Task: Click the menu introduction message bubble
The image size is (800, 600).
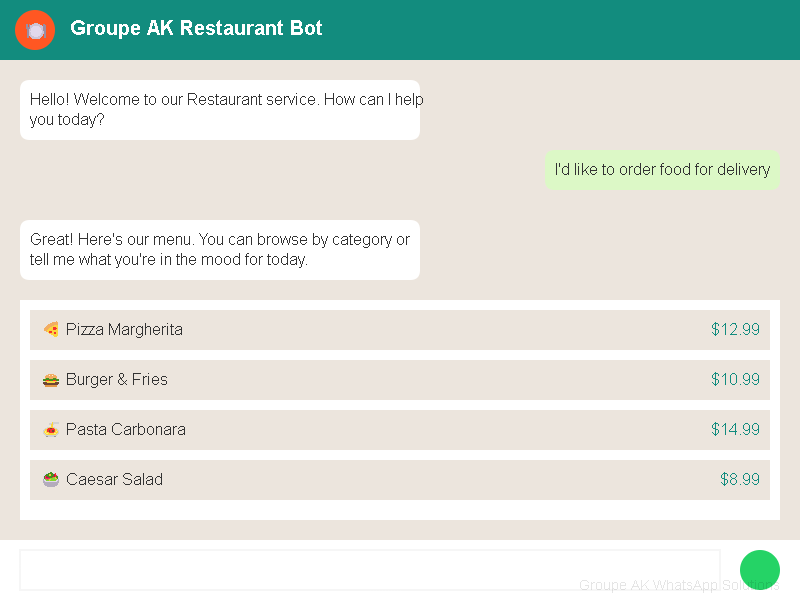Action: coord(220,249)
